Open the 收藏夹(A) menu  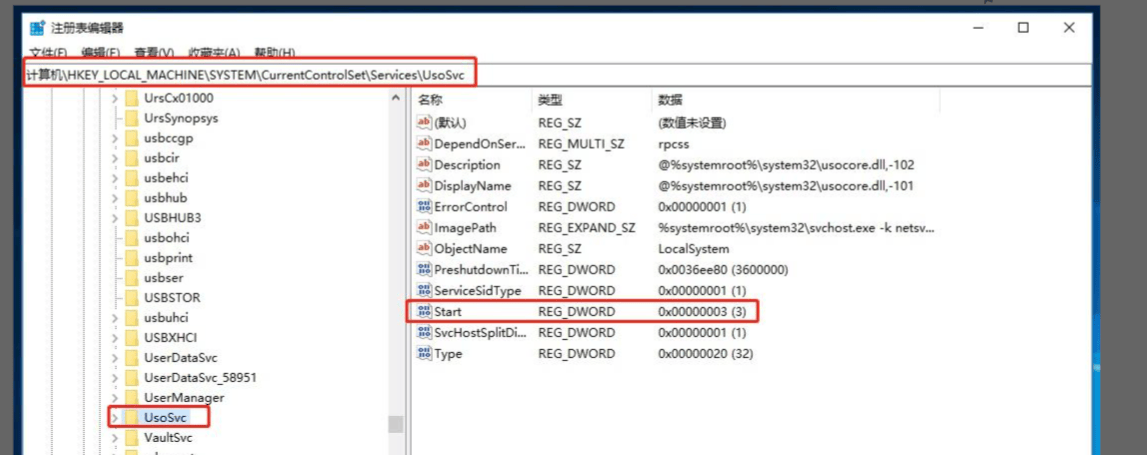pos(214,53)
